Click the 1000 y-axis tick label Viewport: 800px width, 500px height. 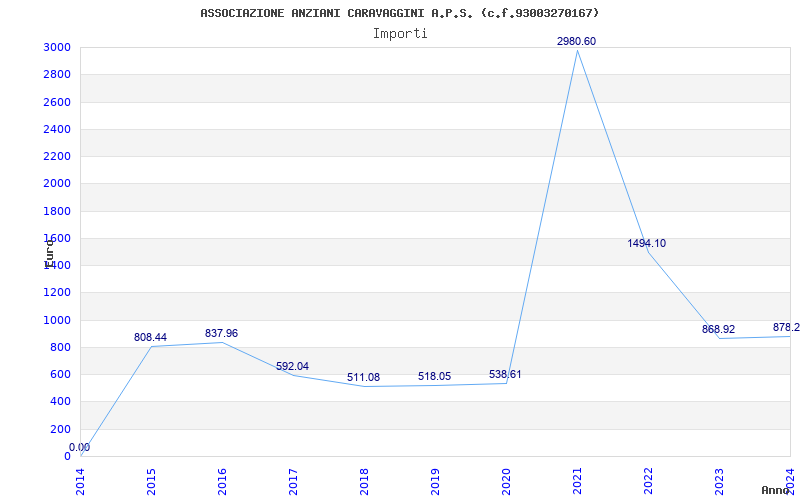(x=57, y=320)
